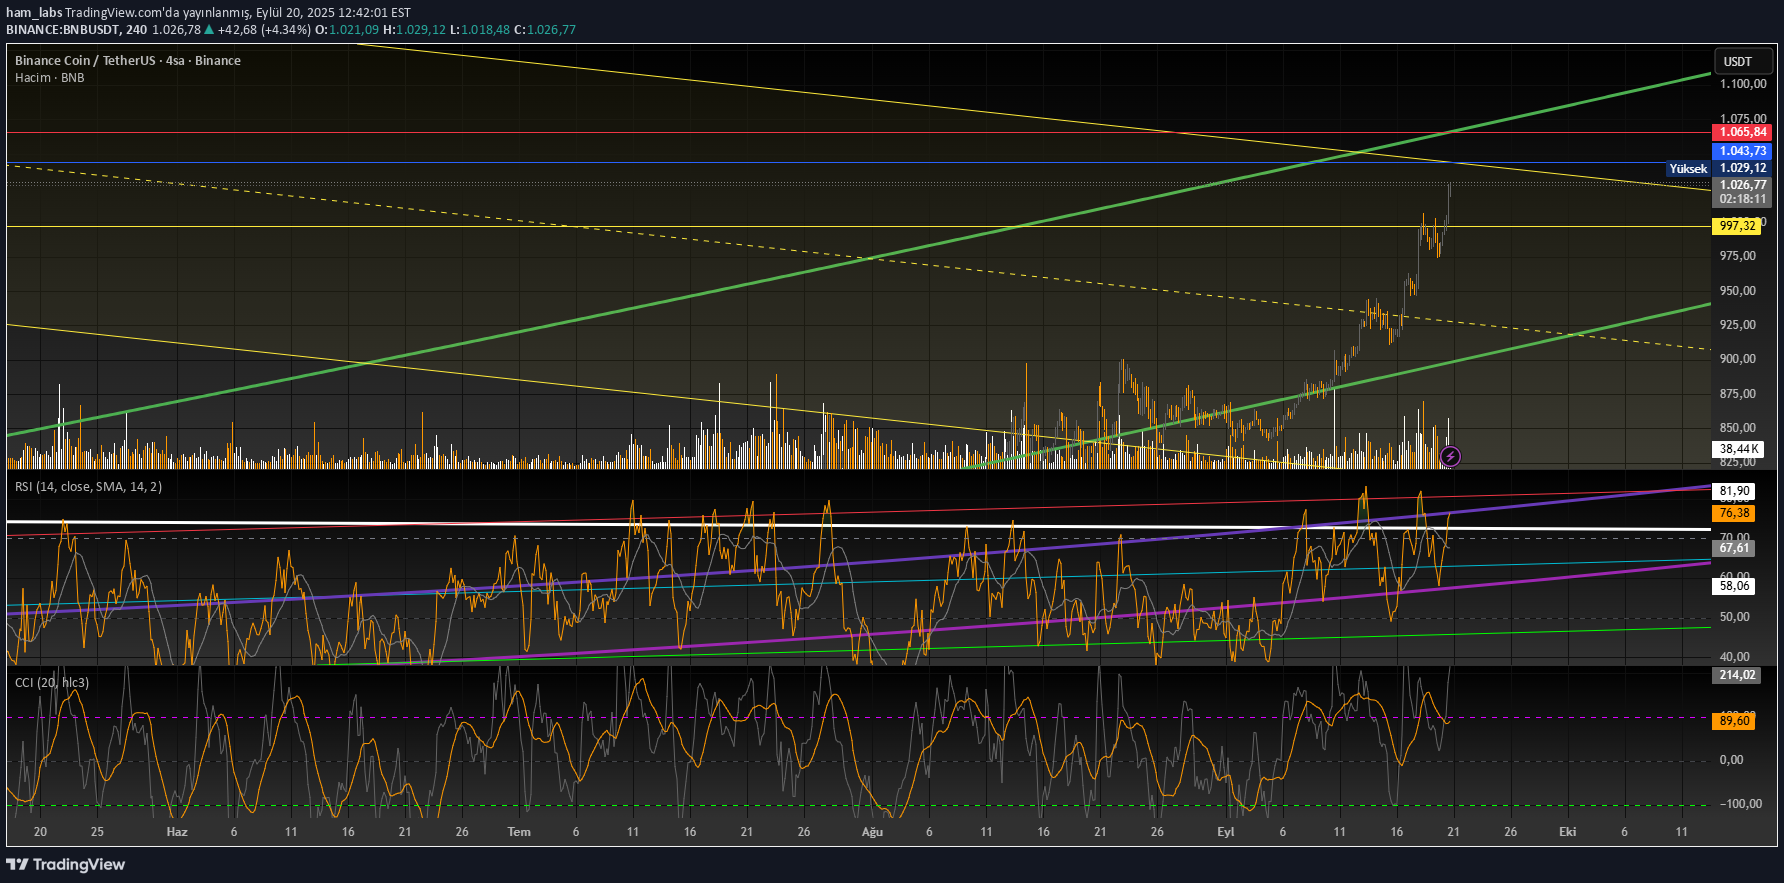Click the +42,68 (+4.34%) change value
This screenshot has width=1784, height=883.
pyautogui.click(x=264, y=29)
